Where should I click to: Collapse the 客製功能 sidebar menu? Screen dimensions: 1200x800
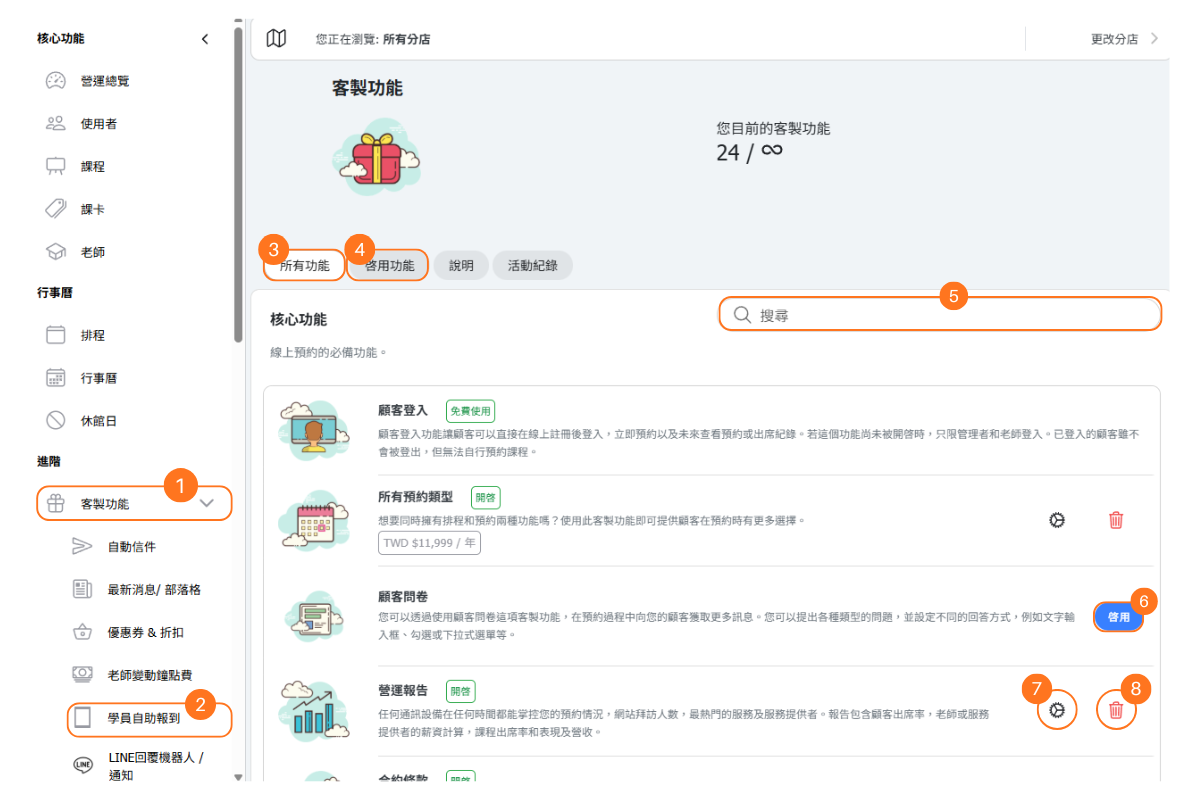tap(207, 503)
